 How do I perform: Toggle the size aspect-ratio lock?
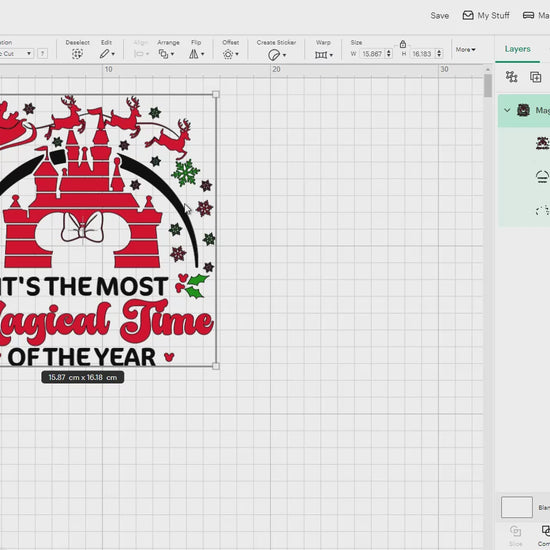[x=403, y=44]
